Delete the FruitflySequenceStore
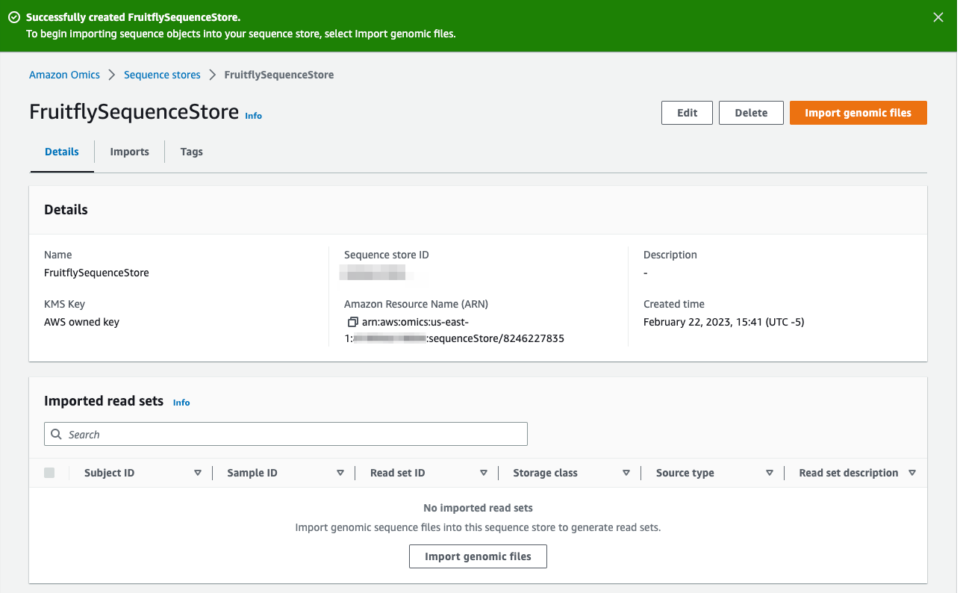This screenshot has width=960, height=593. [x=751, y=112]
